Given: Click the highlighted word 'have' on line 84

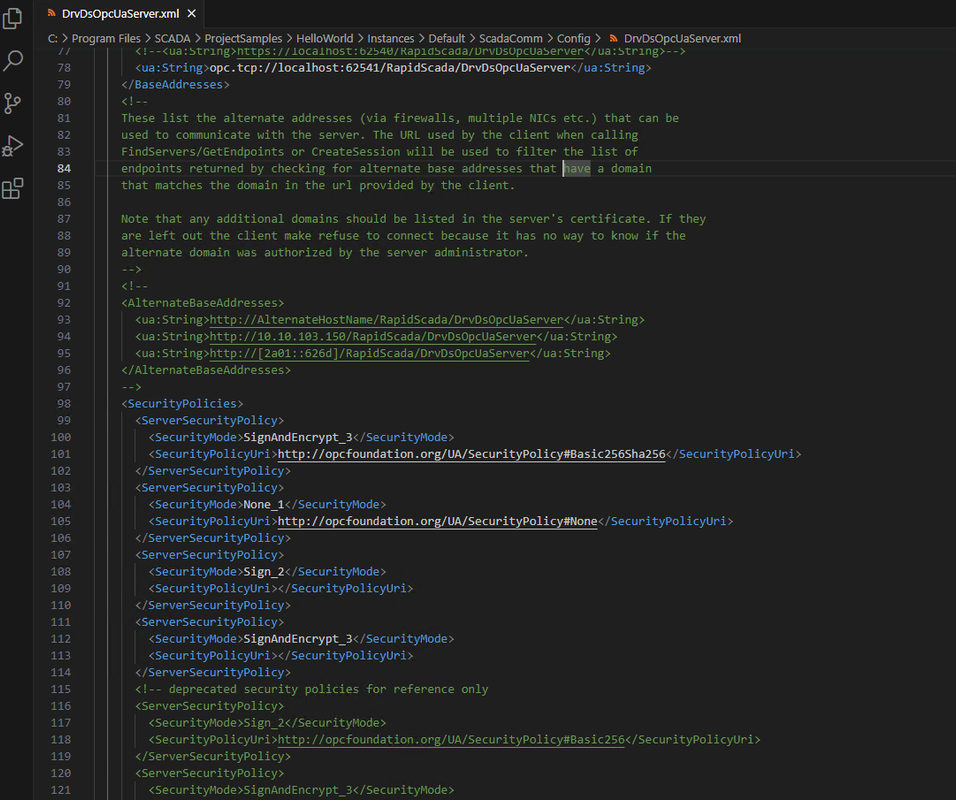Looking at the screenshot, I should pos(577,168).
